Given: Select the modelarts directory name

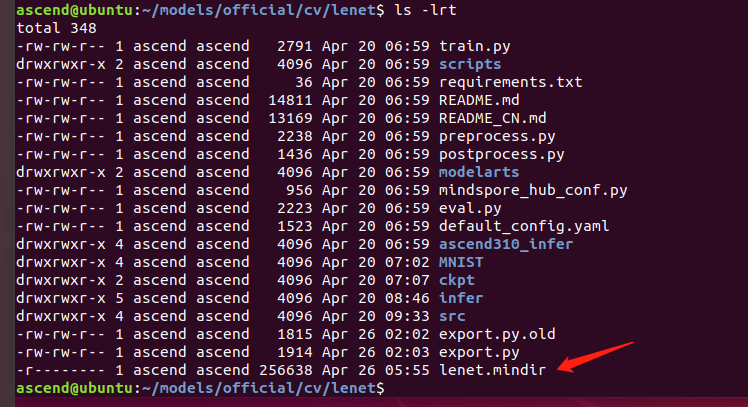Looking at the screenshot, I should click(480, 172).
